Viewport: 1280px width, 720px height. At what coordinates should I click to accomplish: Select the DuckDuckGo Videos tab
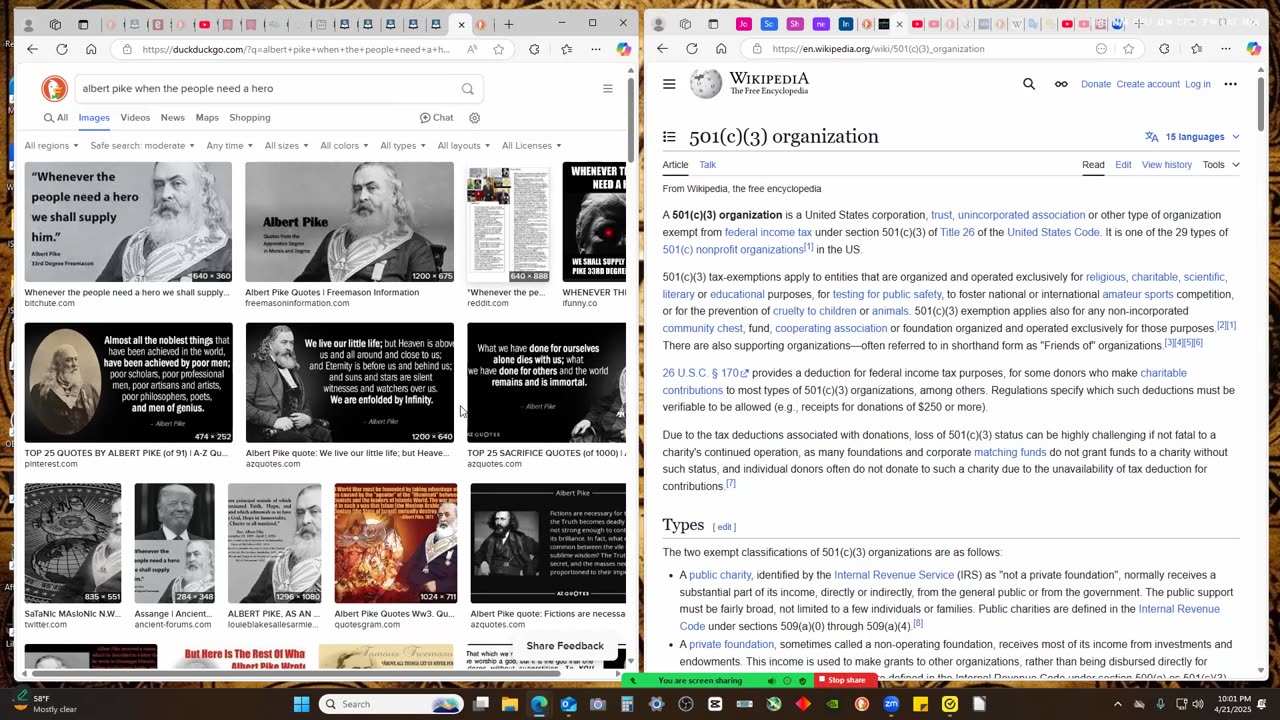[135, 118]
